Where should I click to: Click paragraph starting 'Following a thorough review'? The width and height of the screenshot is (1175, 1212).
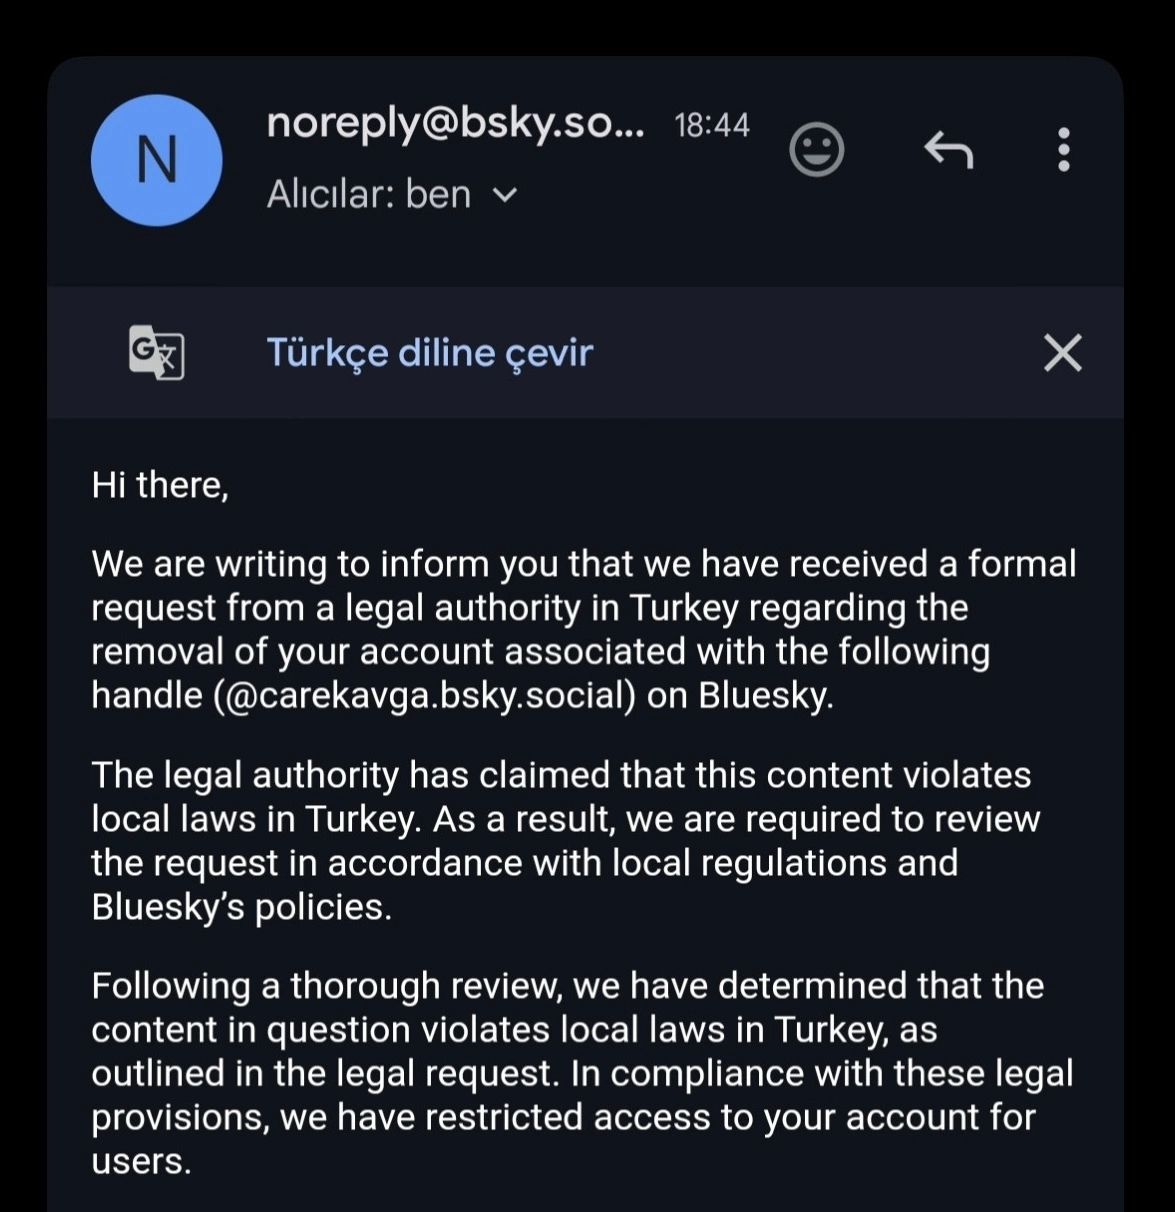(x=582, y=1072)
